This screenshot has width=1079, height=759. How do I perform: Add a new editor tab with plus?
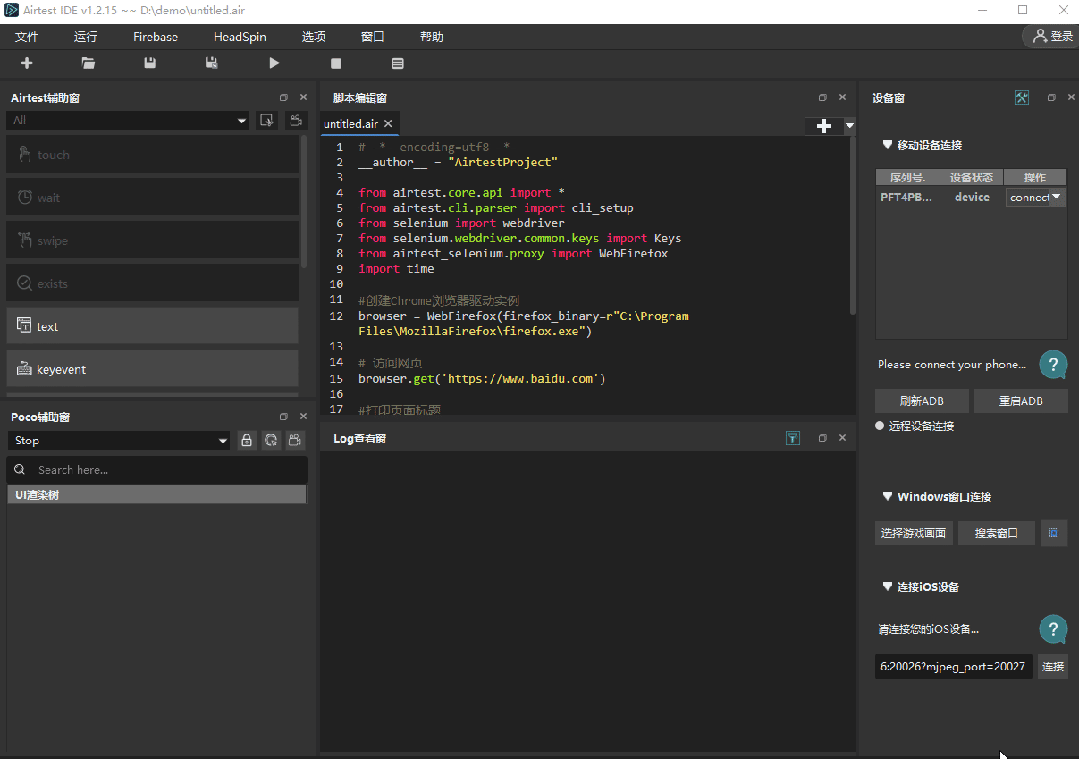tap(824, 126)
